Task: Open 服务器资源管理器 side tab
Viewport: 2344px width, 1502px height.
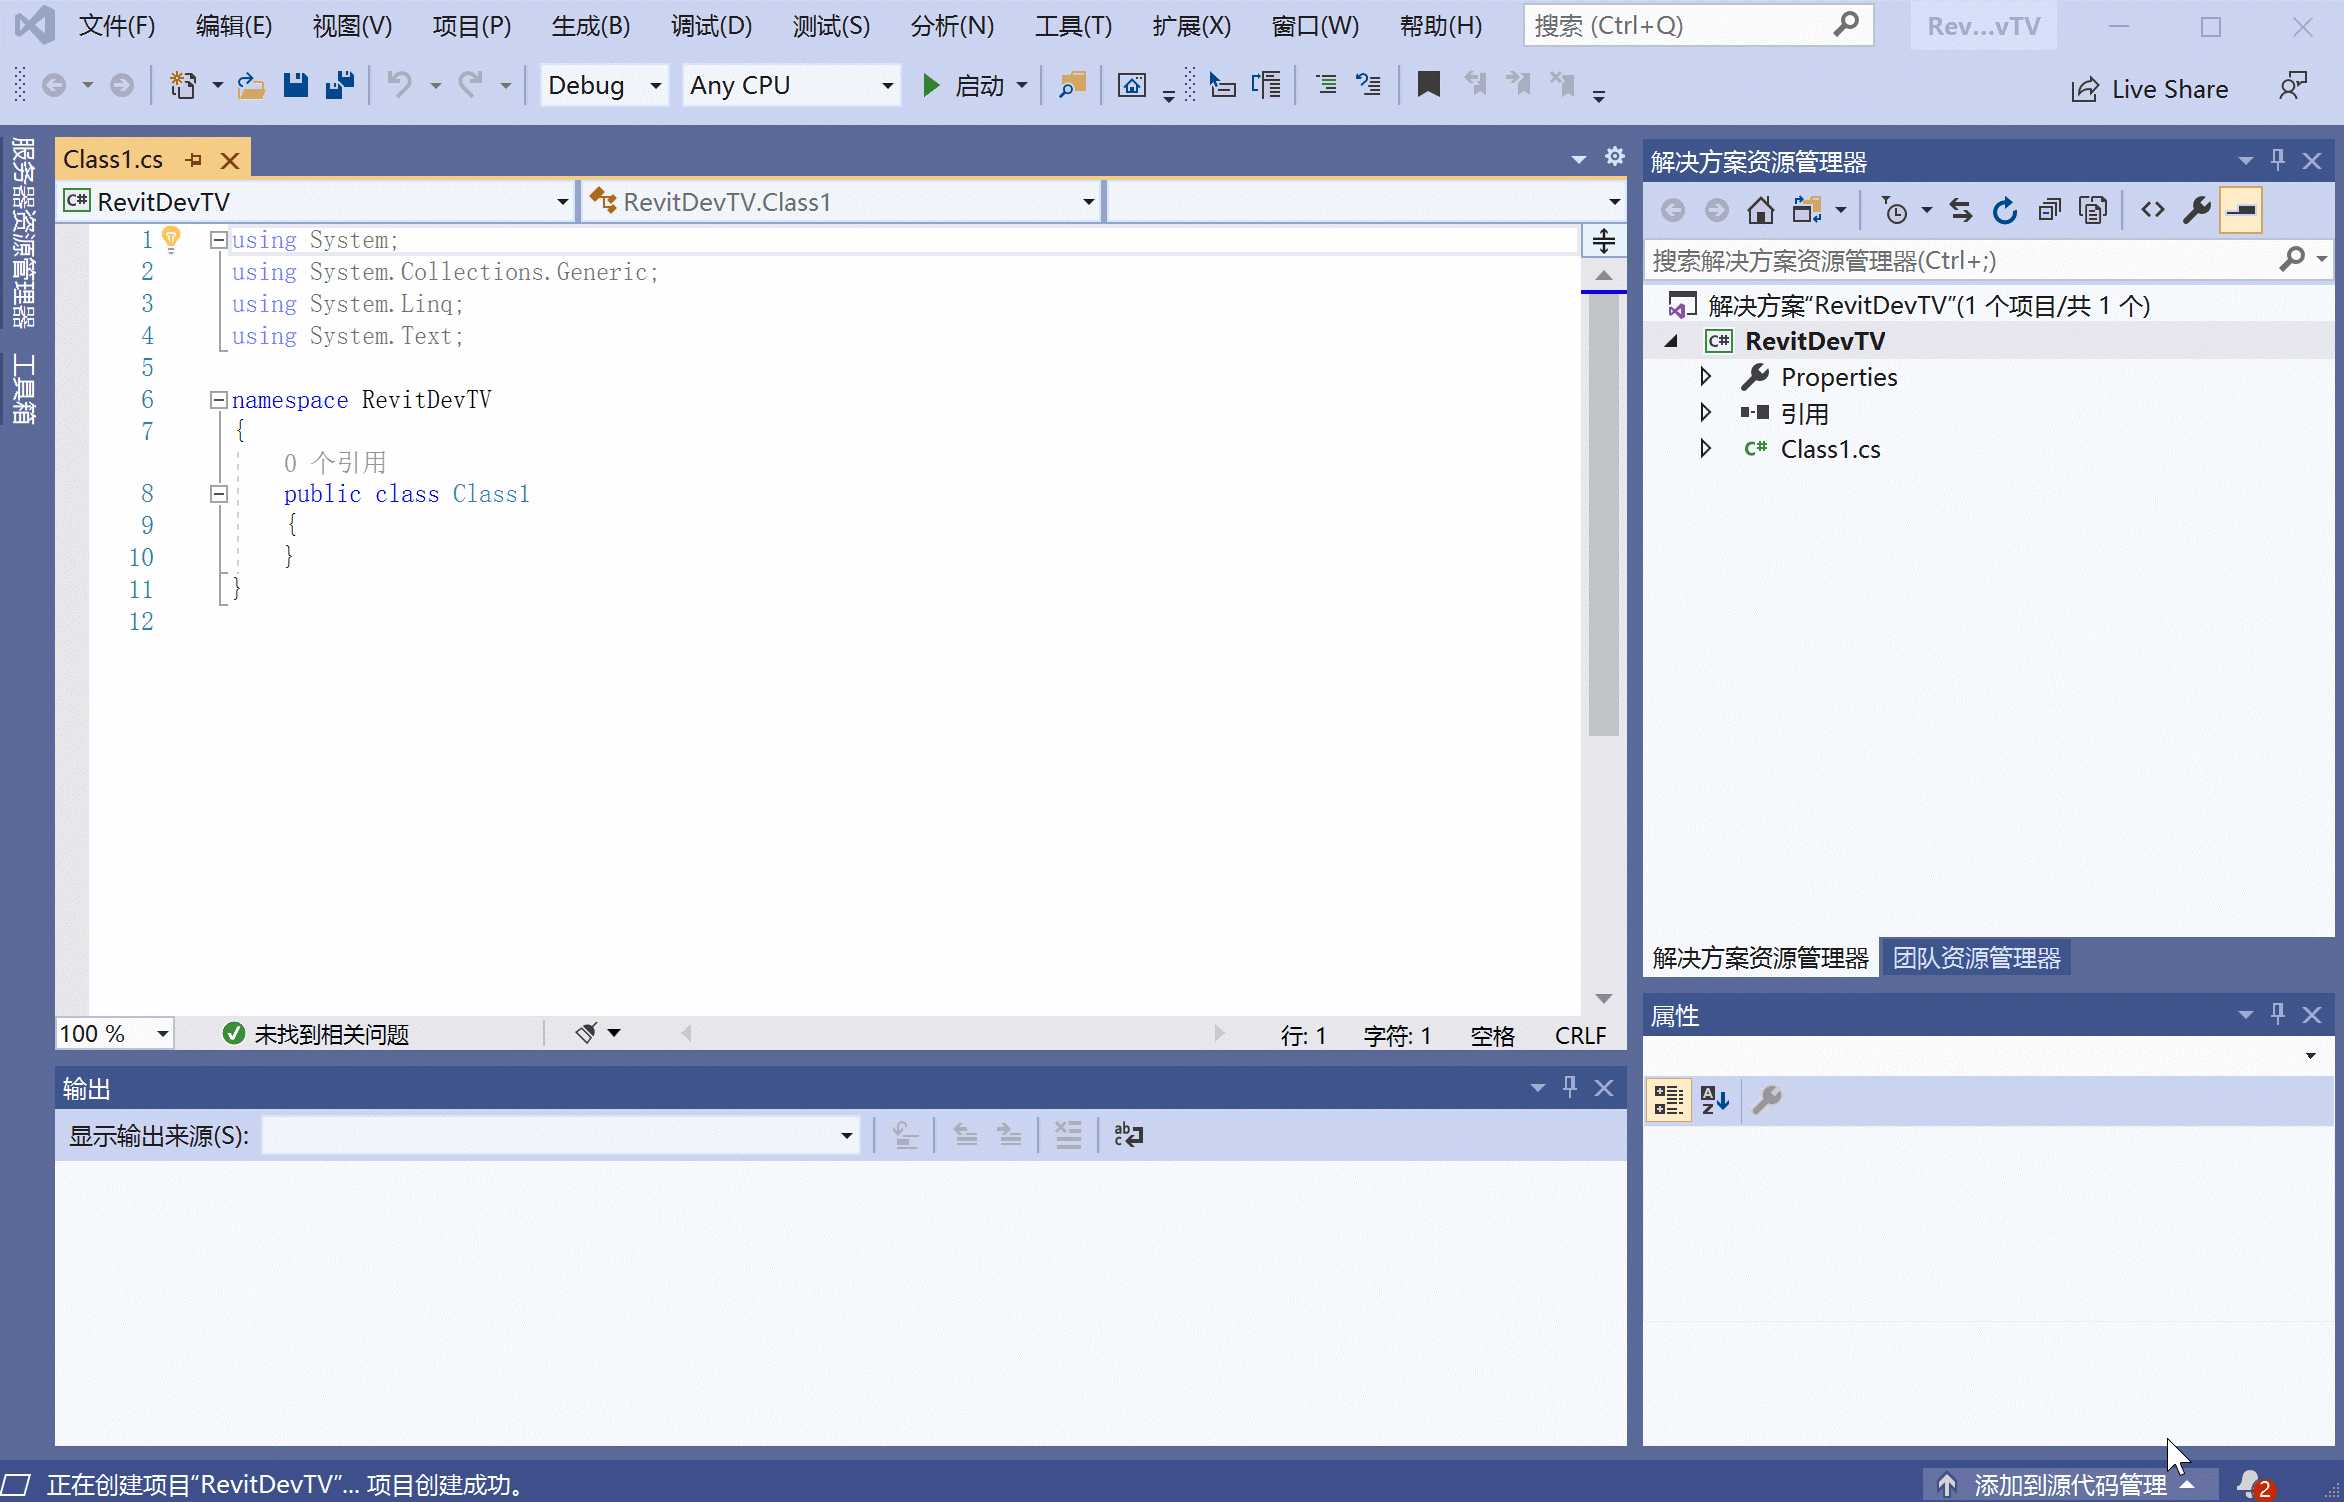Action: 23,232
